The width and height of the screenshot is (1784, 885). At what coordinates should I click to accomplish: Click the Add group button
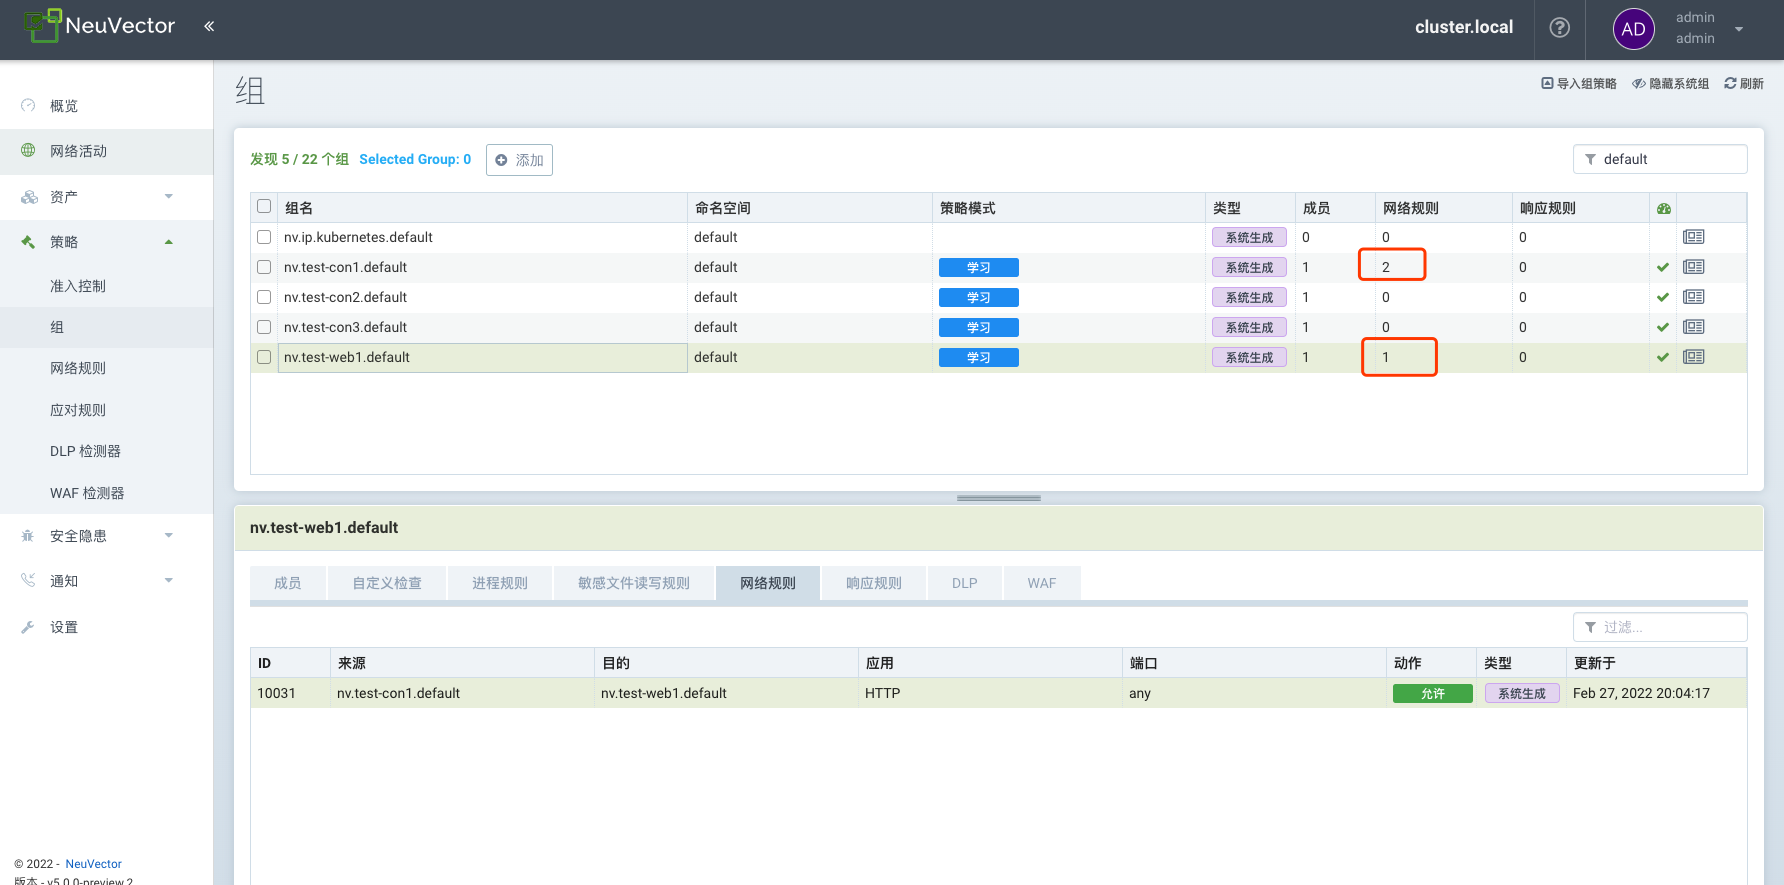519,160
